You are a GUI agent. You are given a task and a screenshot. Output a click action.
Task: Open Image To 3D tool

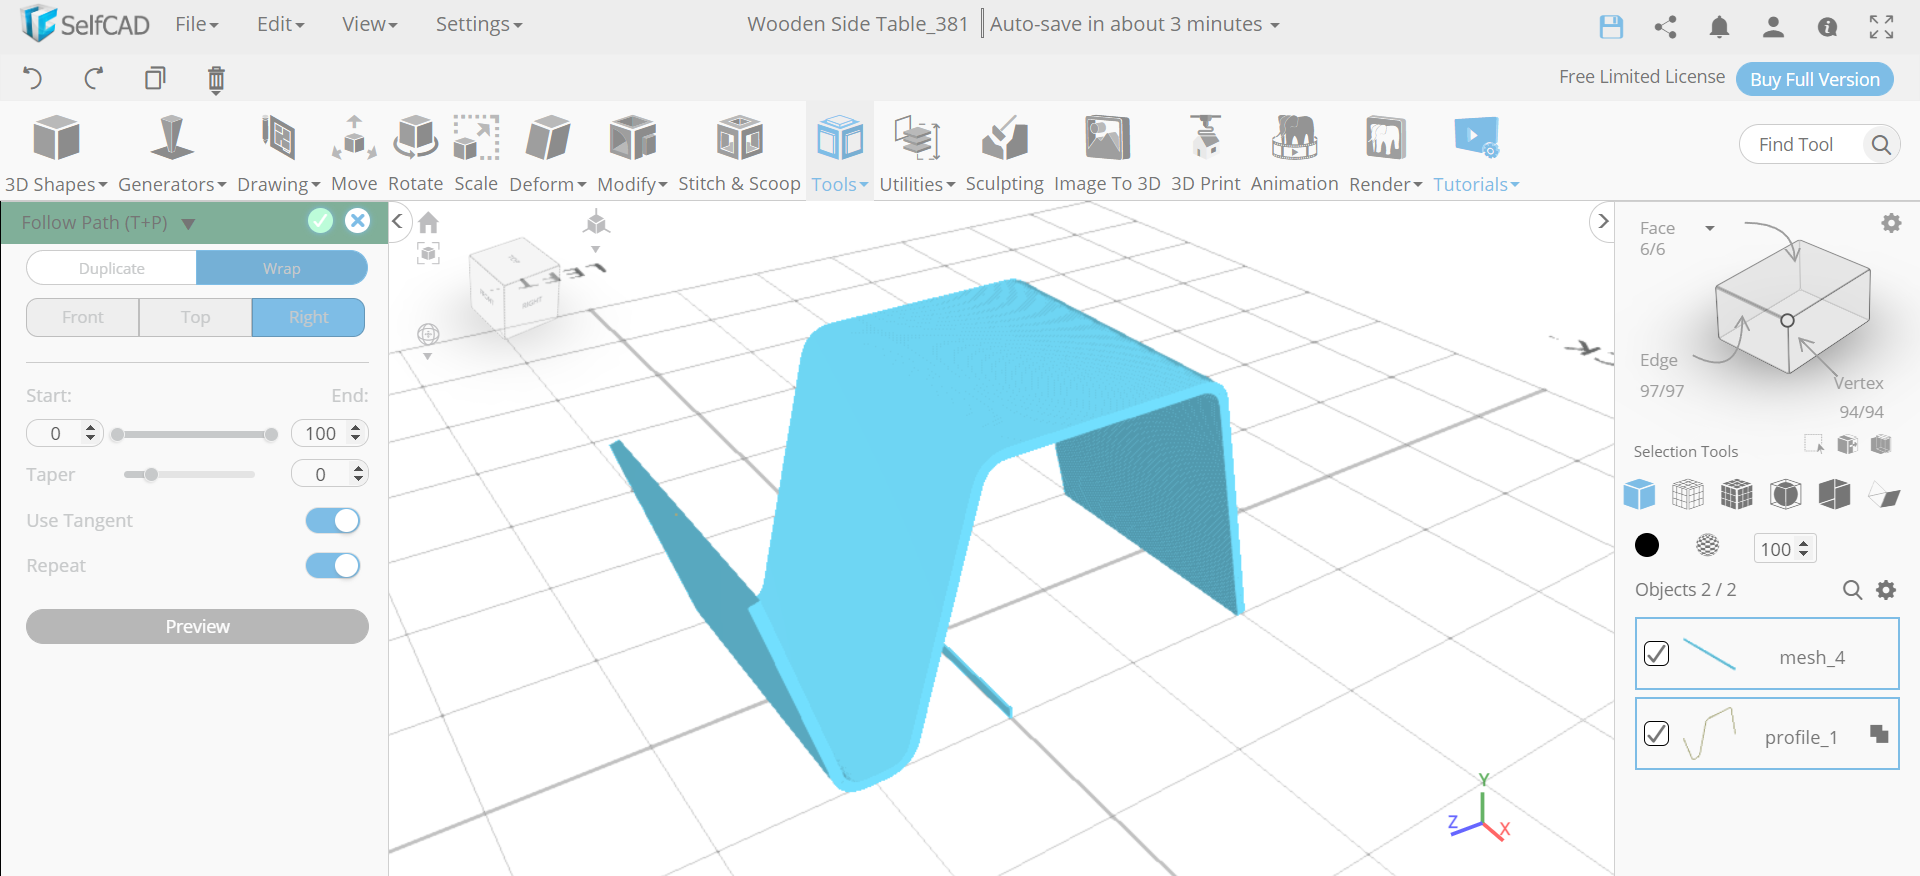(x=1107, y=153)
